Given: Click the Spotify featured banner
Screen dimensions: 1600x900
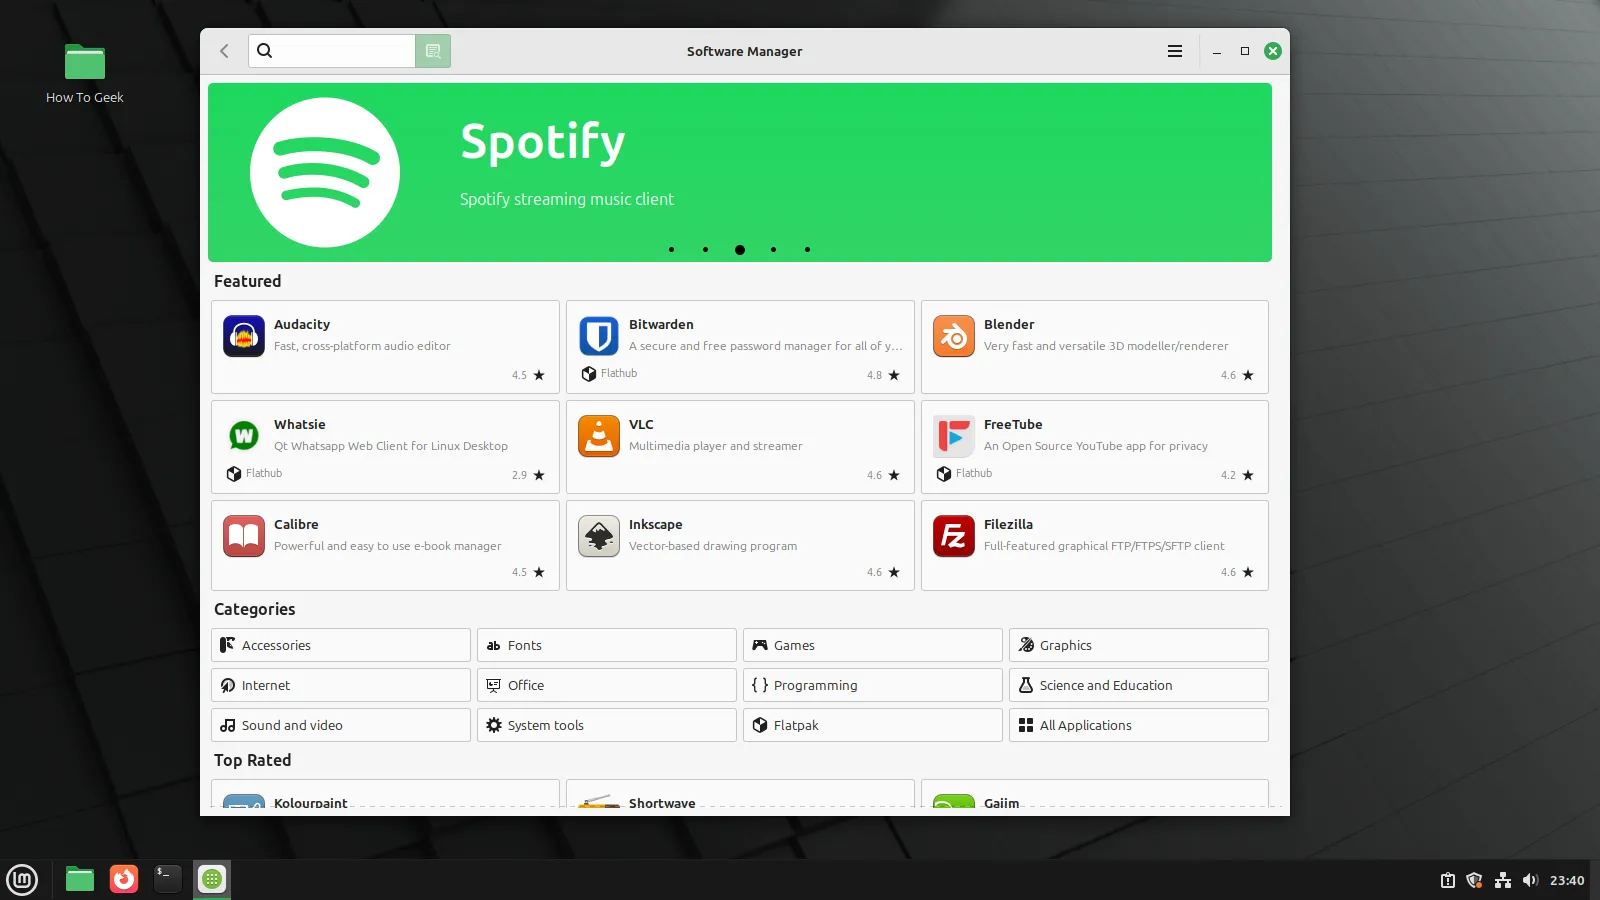Looking at the screenshot, I should [x=740, y=160].
